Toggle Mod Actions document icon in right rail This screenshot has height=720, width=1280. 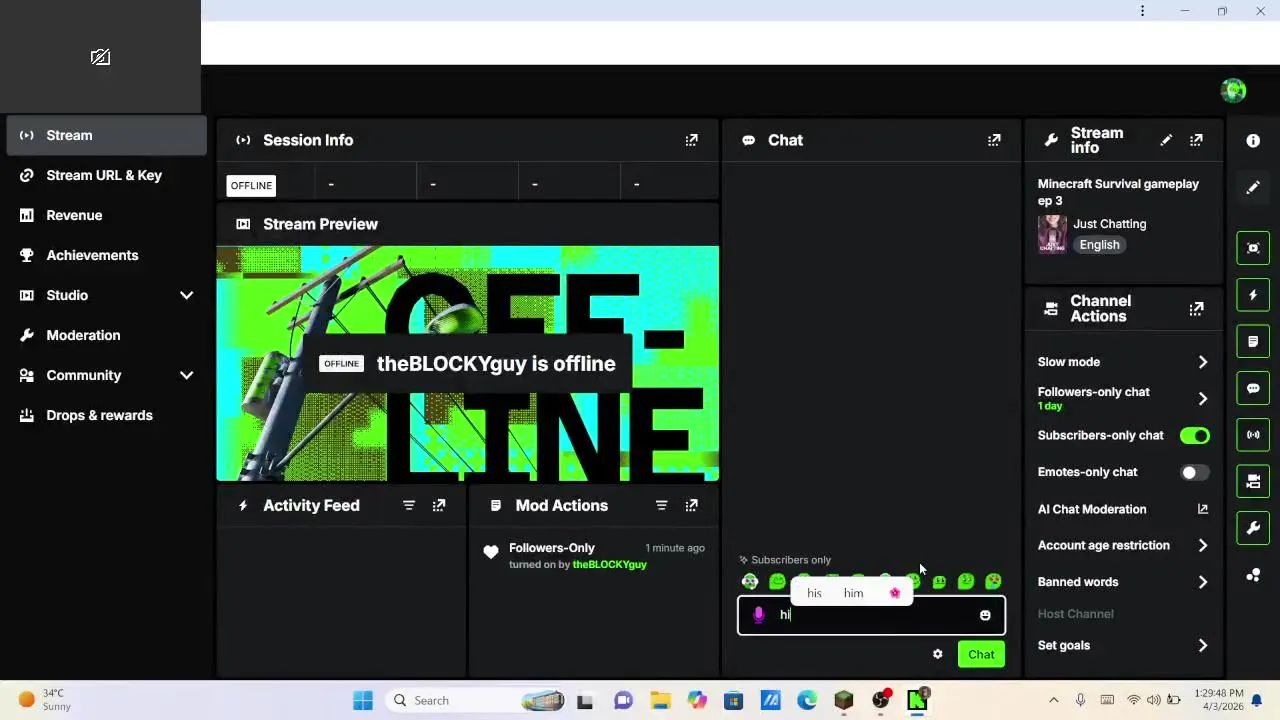point(1253,341)
